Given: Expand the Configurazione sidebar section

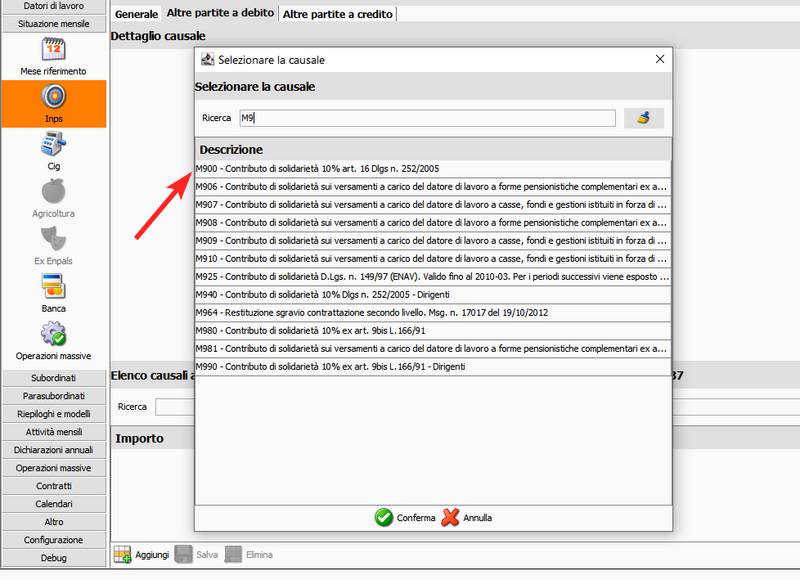Looking at the screenshot, I should click(x=53, y=540).
